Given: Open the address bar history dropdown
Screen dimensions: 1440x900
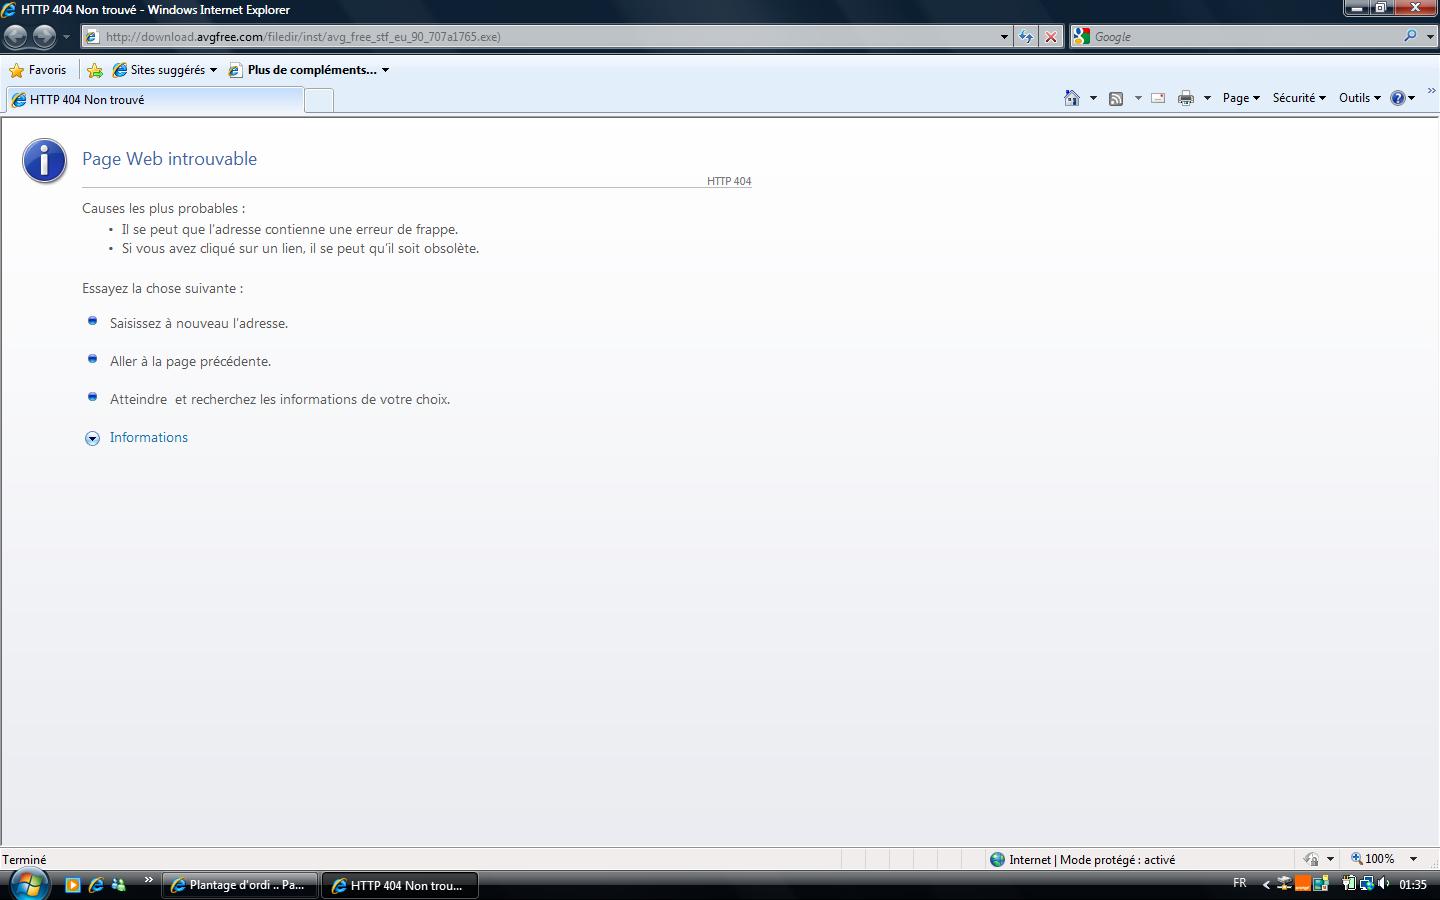Looking at the screenshot, I should pos(1004,37).
